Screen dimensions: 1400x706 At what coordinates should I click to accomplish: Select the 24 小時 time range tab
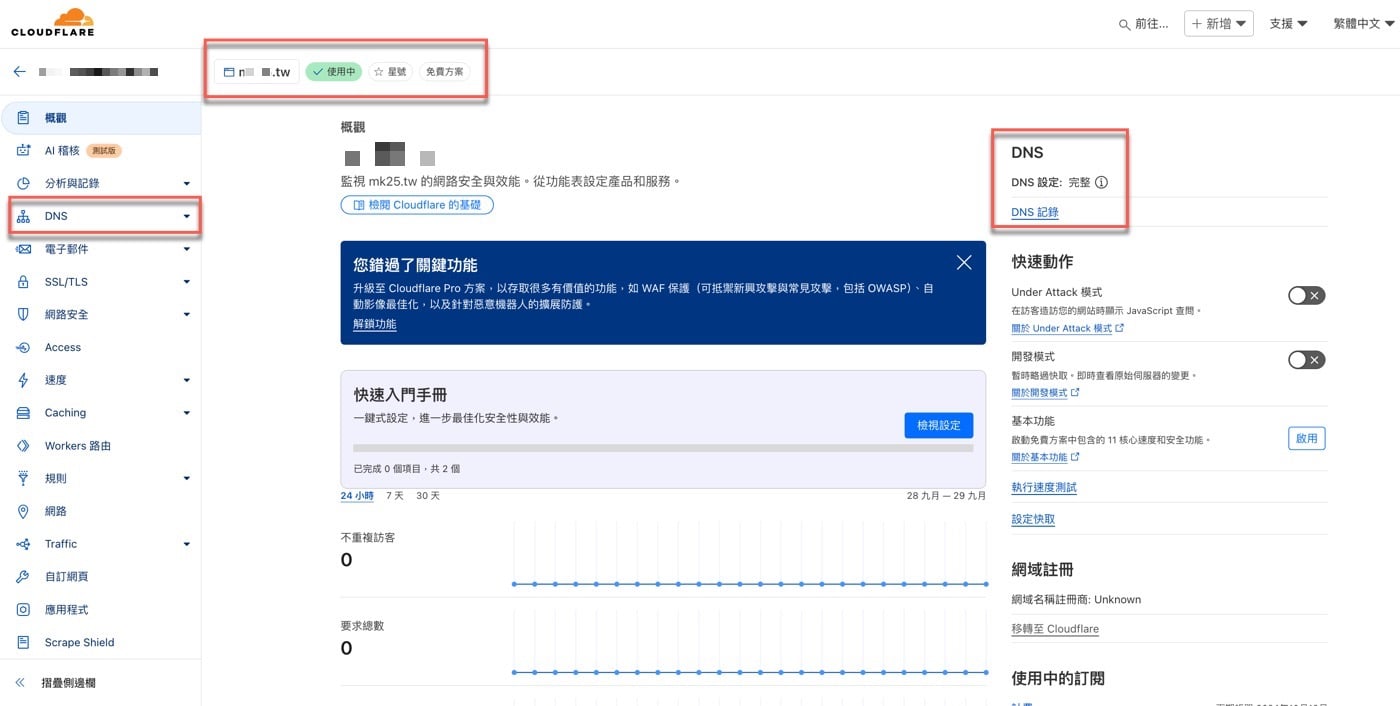coord(357,496)
